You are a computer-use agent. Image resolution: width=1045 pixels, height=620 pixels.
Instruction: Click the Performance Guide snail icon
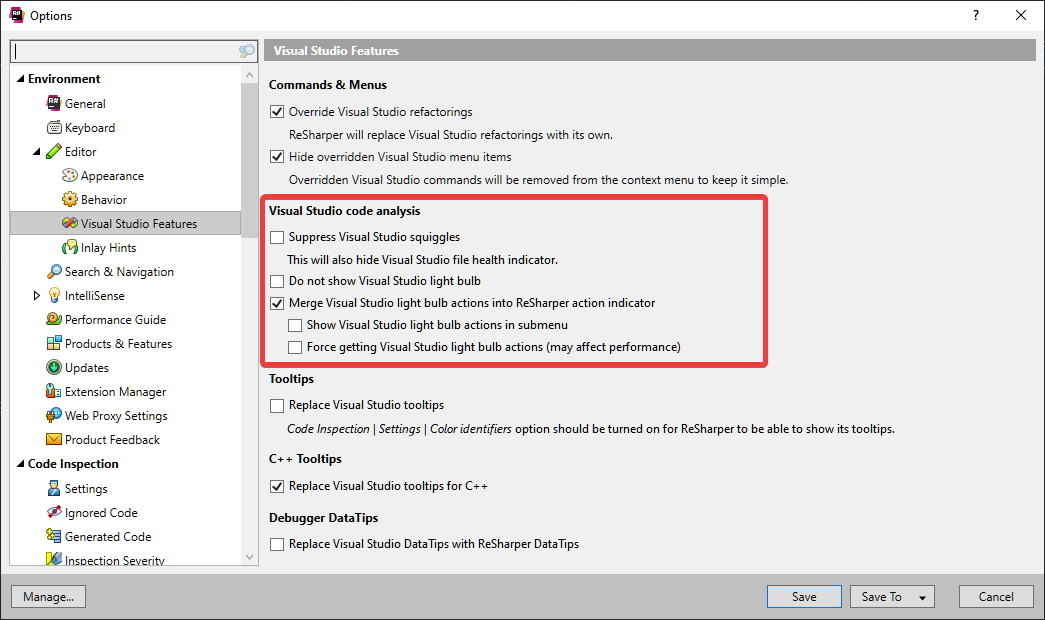(54, 319)
